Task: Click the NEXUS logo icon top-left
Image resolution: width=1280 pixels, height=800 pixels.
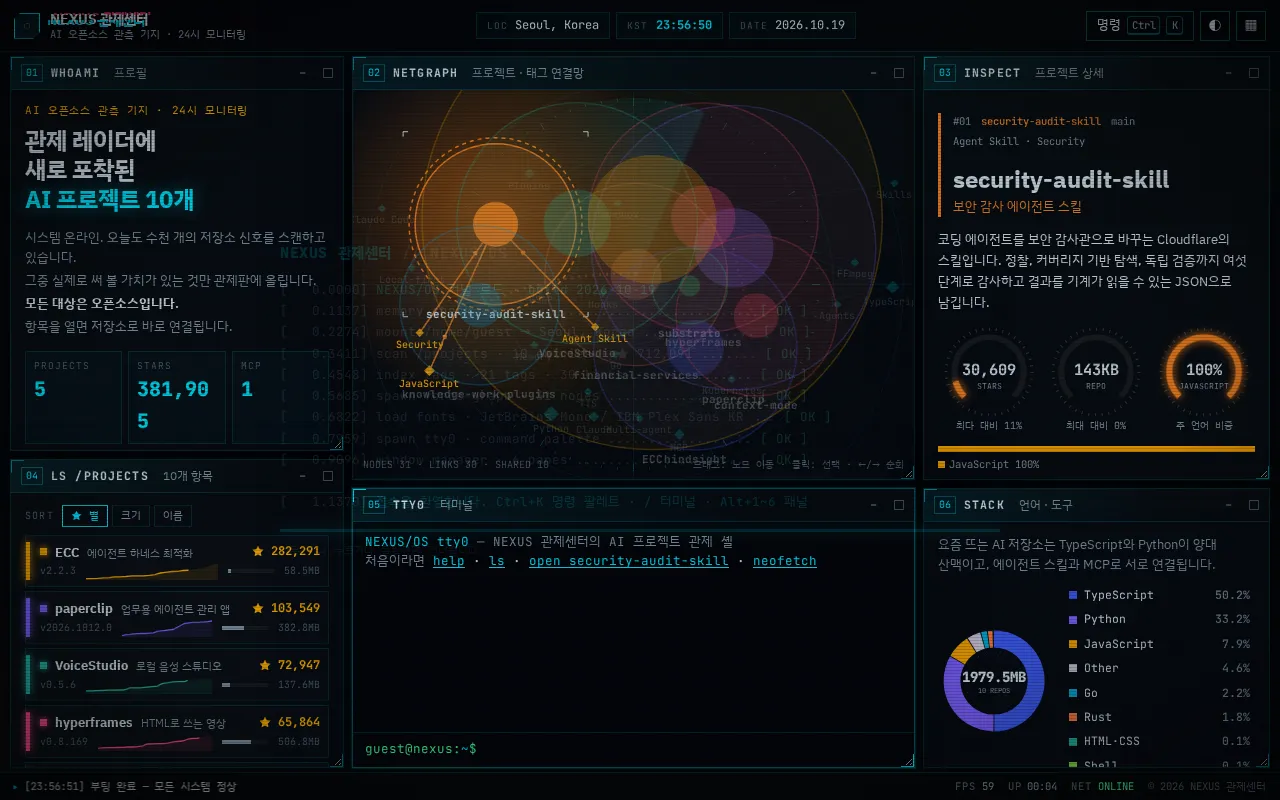Action: (x=28, y=25)
